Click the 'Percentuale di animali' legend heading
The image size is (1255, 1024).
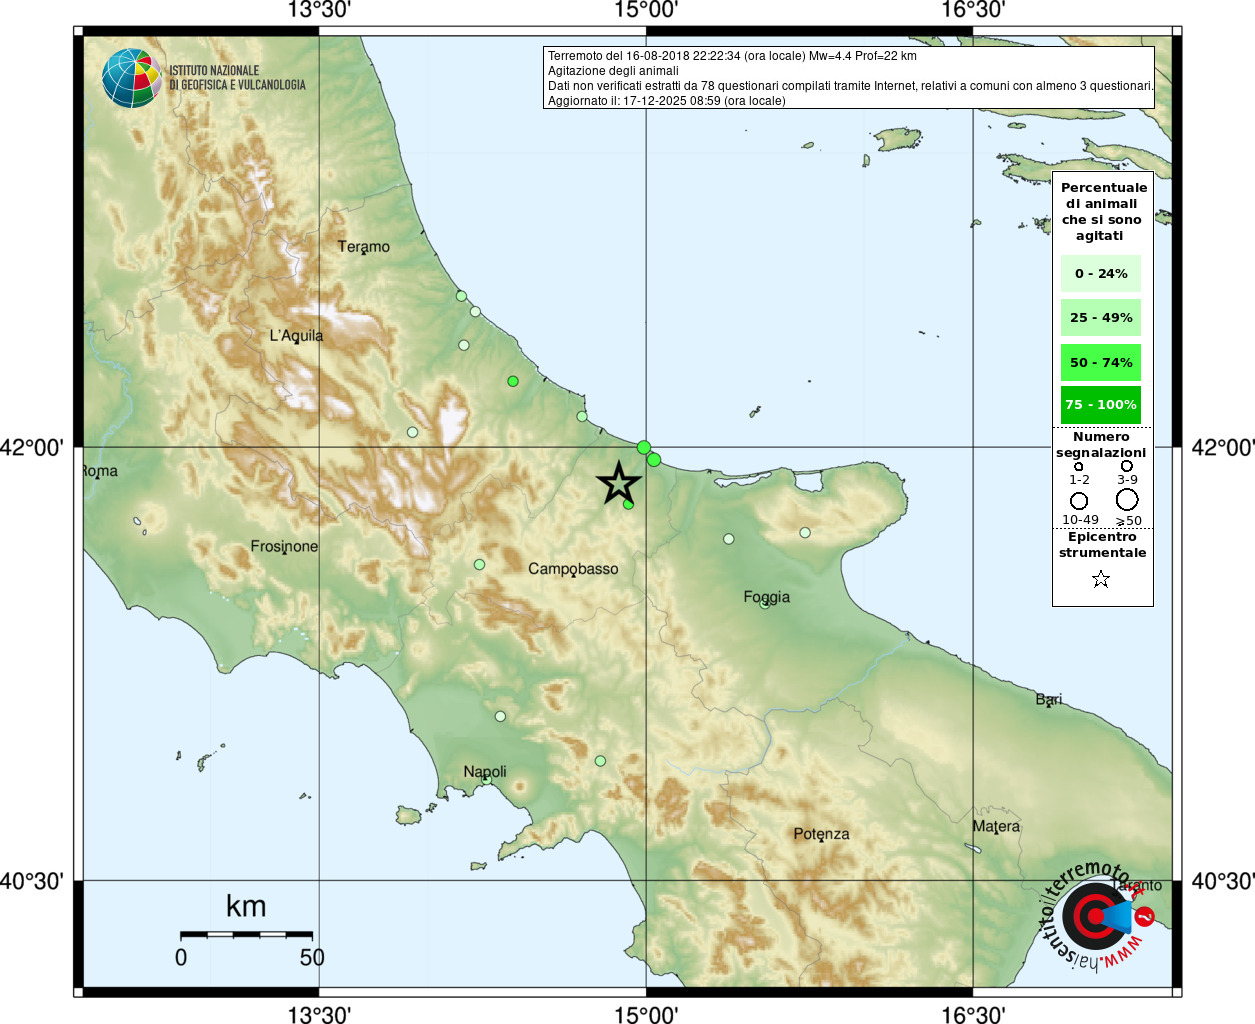tap(1103, 211)
